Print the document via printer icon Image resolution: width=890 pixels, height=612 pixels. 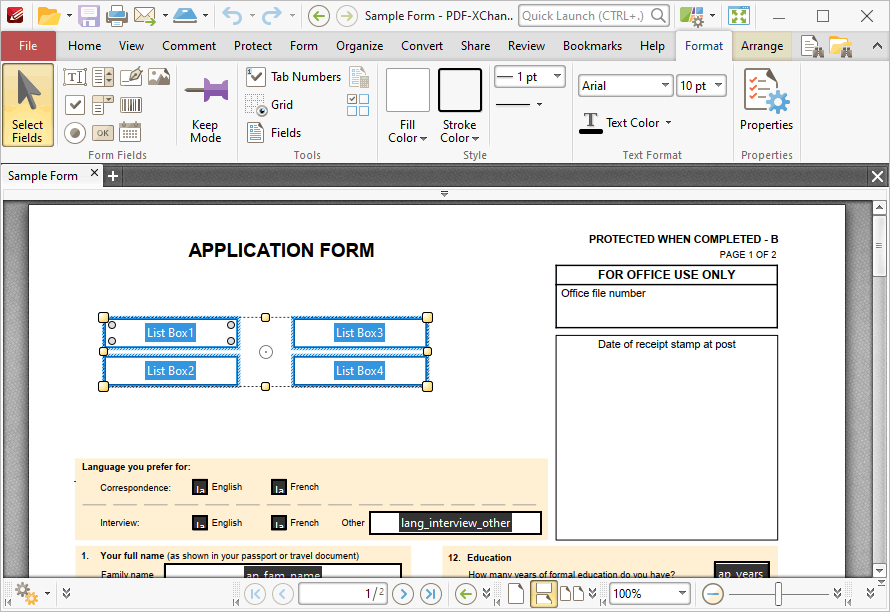coord(117,16)
